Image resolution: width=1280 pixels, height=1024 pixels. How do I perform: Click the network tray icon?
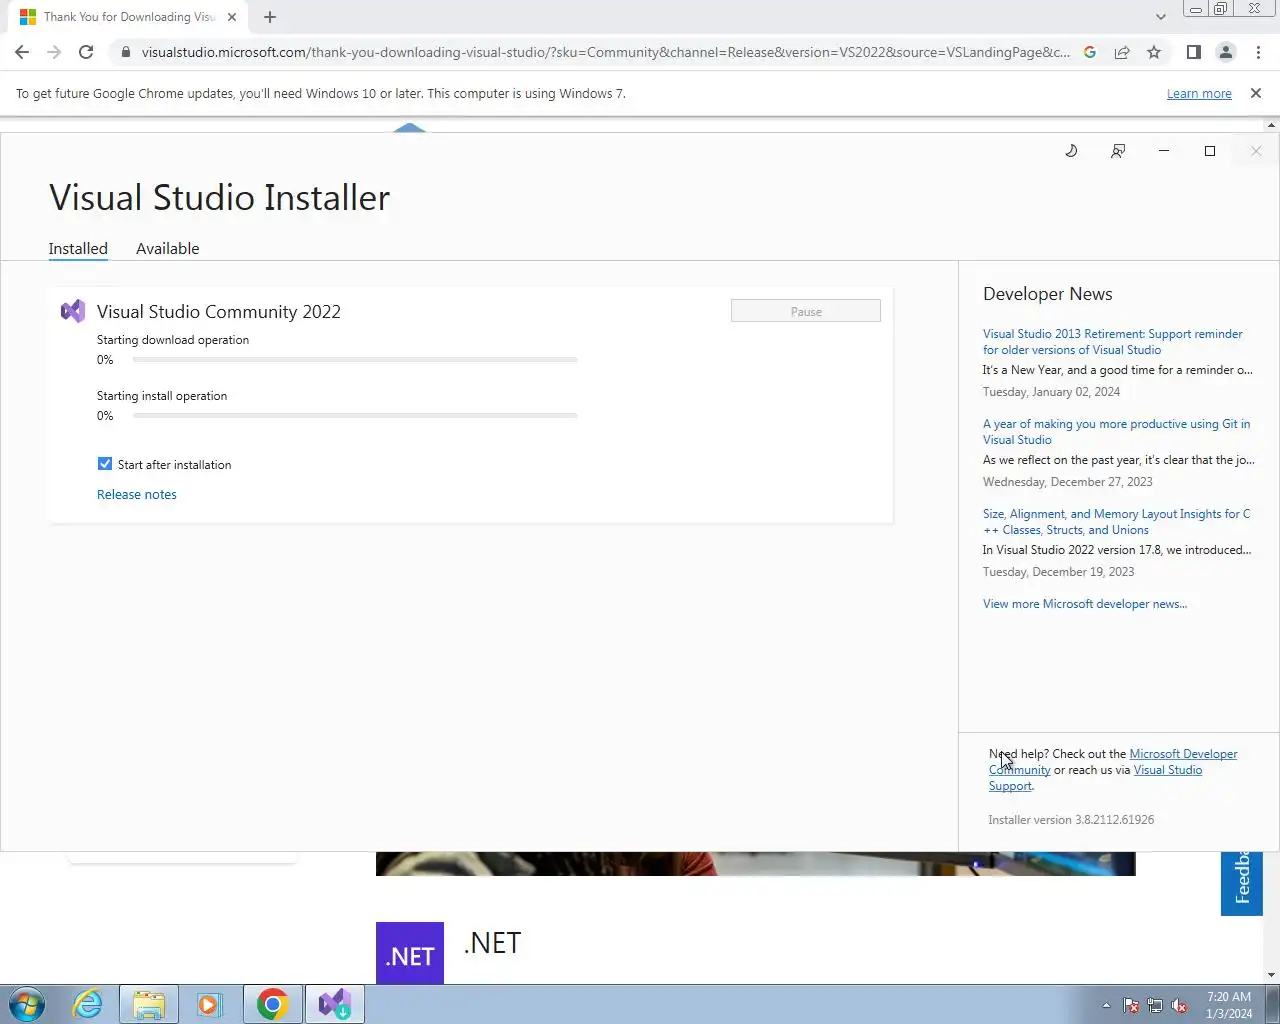click(x=1155, y=1006)
